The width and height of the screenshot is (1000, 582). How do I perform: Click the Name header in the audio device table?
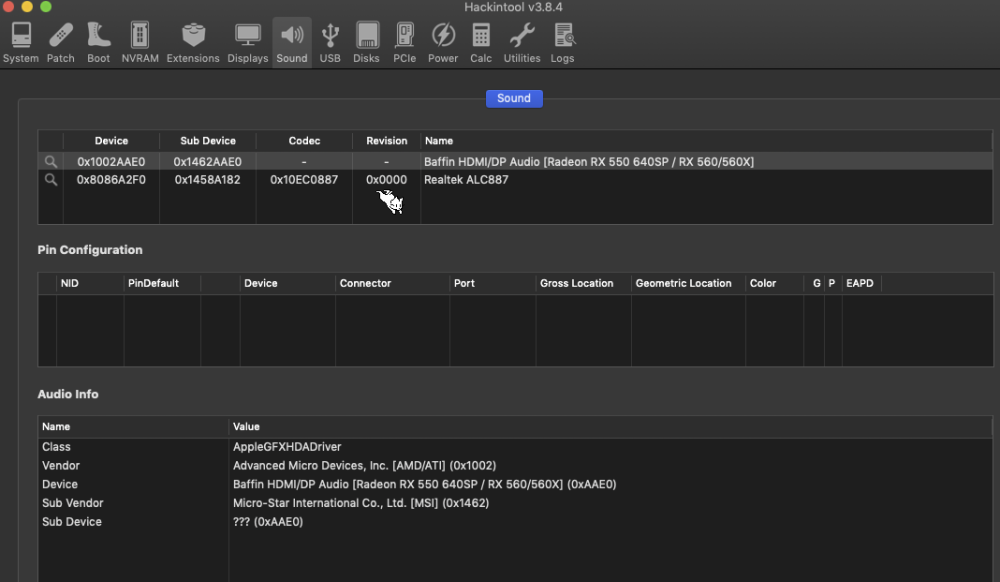click(x=439, y=141)
